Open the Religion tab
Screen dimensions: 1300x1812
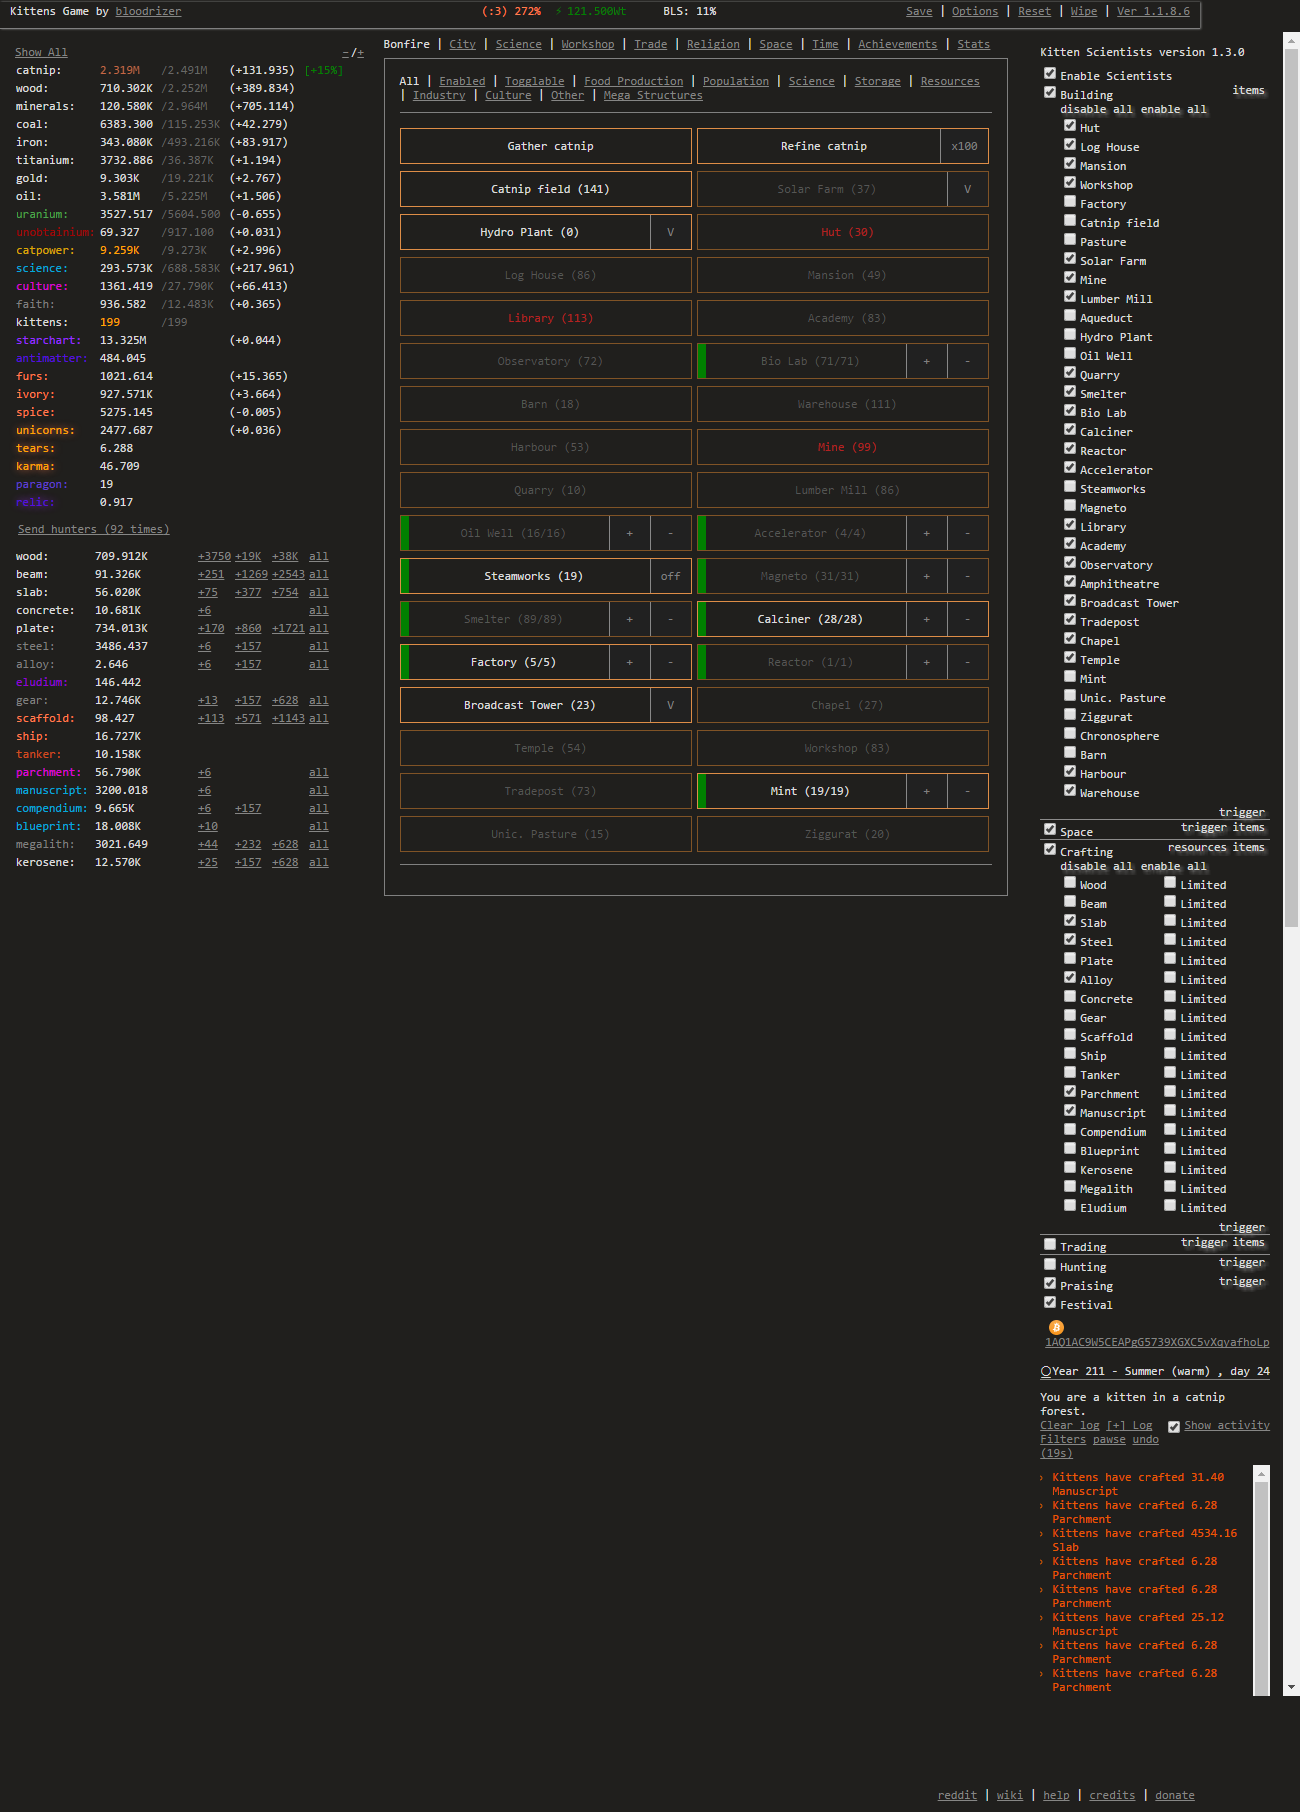(x=713, y=44)
